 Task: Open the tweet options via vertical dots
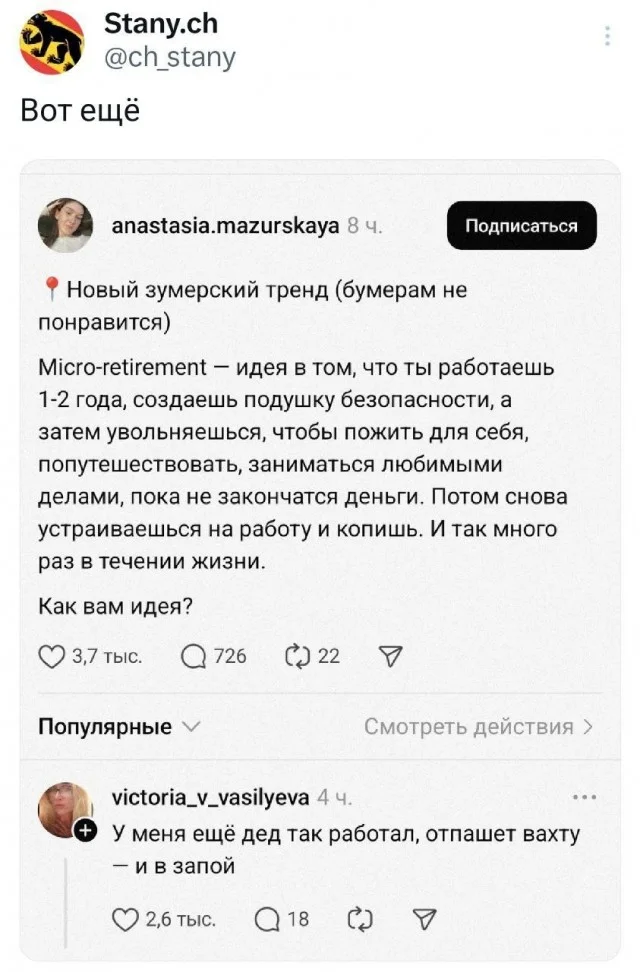(x=608, y=35)
